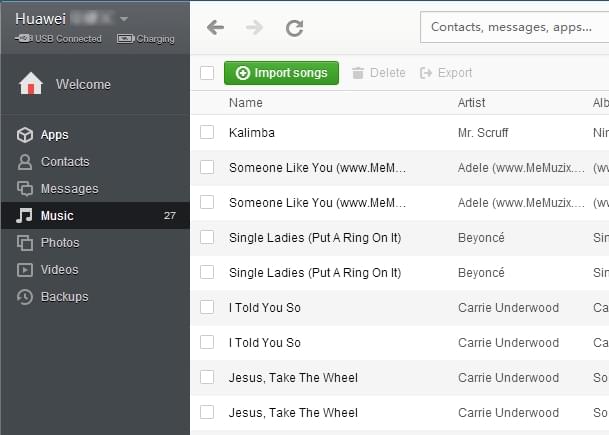Check the first Single Ladies checkbox
Image resolution: width=609 pixels, height=435 pixels.
pyautogui.click(x=207, y=237)
